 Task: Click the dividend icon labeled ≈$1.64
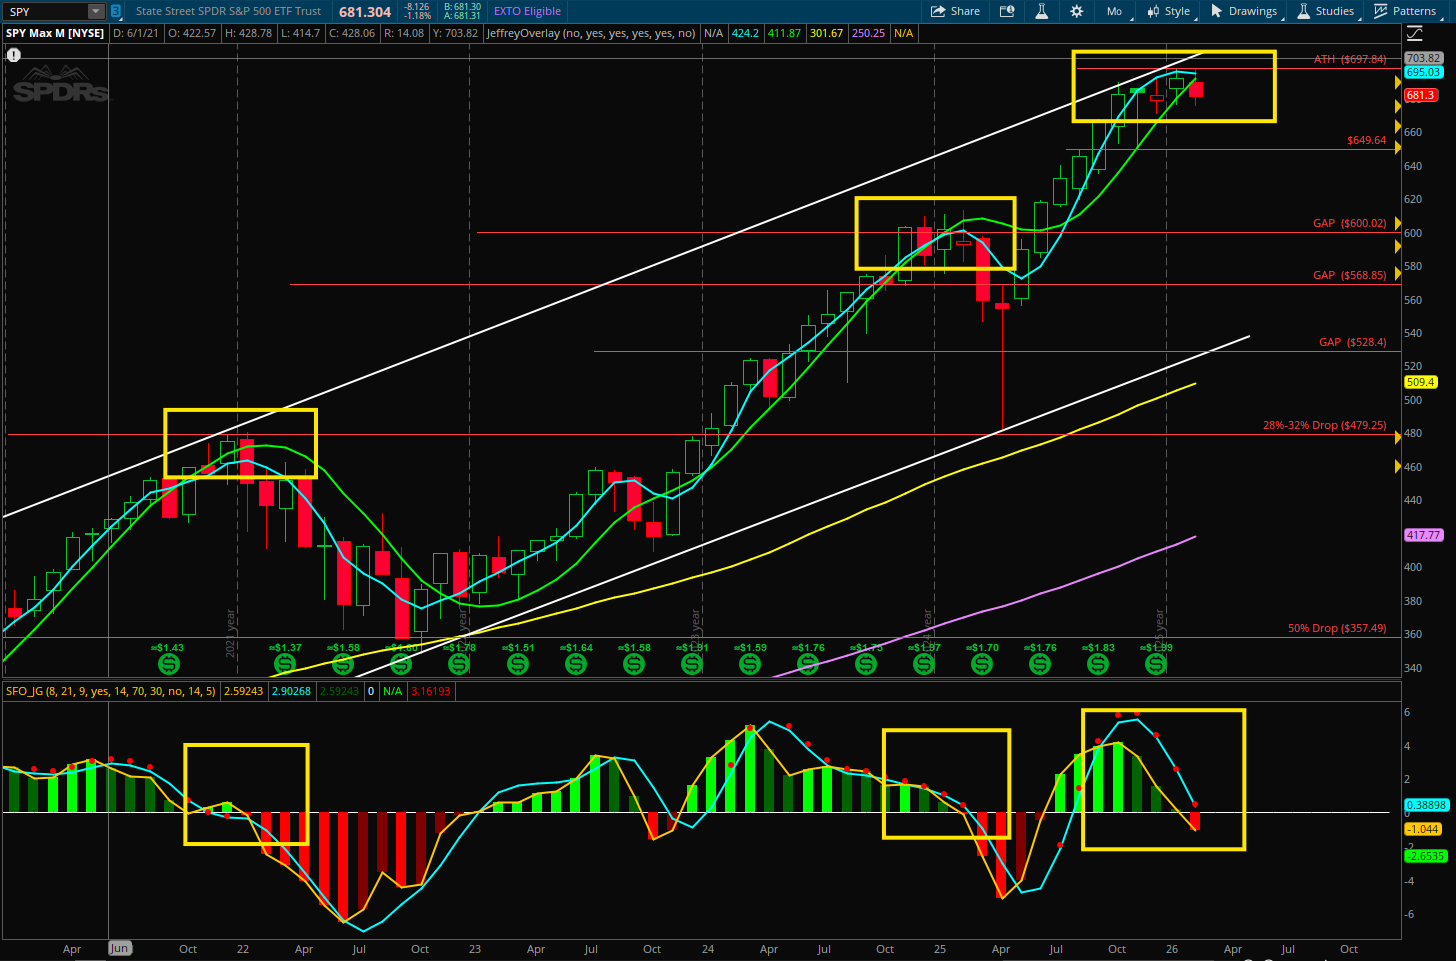[x=576, y=663]
